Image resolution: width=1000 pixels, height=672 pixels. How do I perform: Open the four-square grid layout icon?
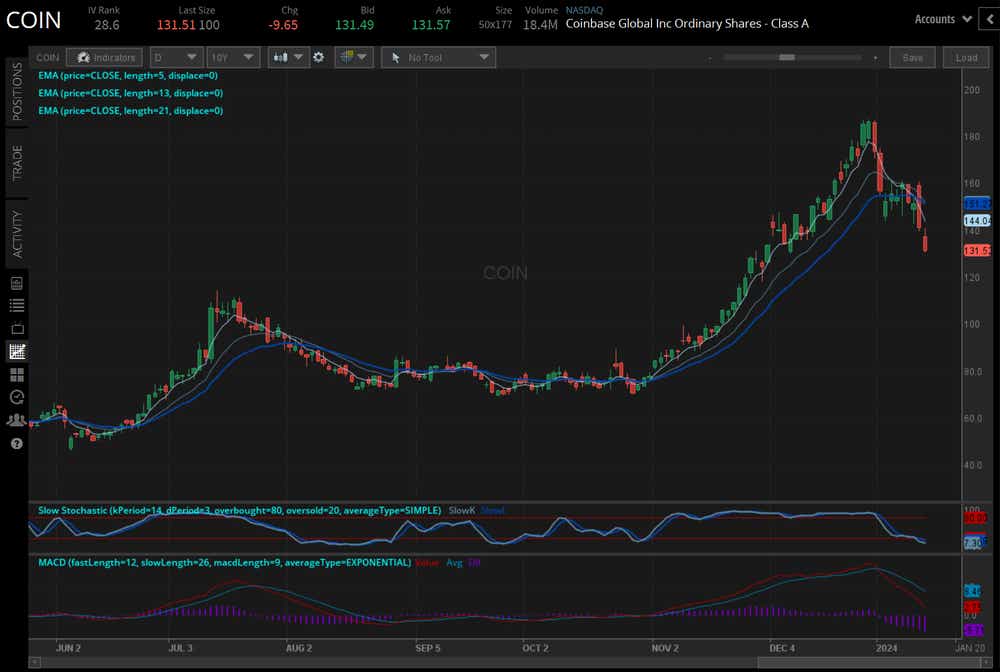16,374
